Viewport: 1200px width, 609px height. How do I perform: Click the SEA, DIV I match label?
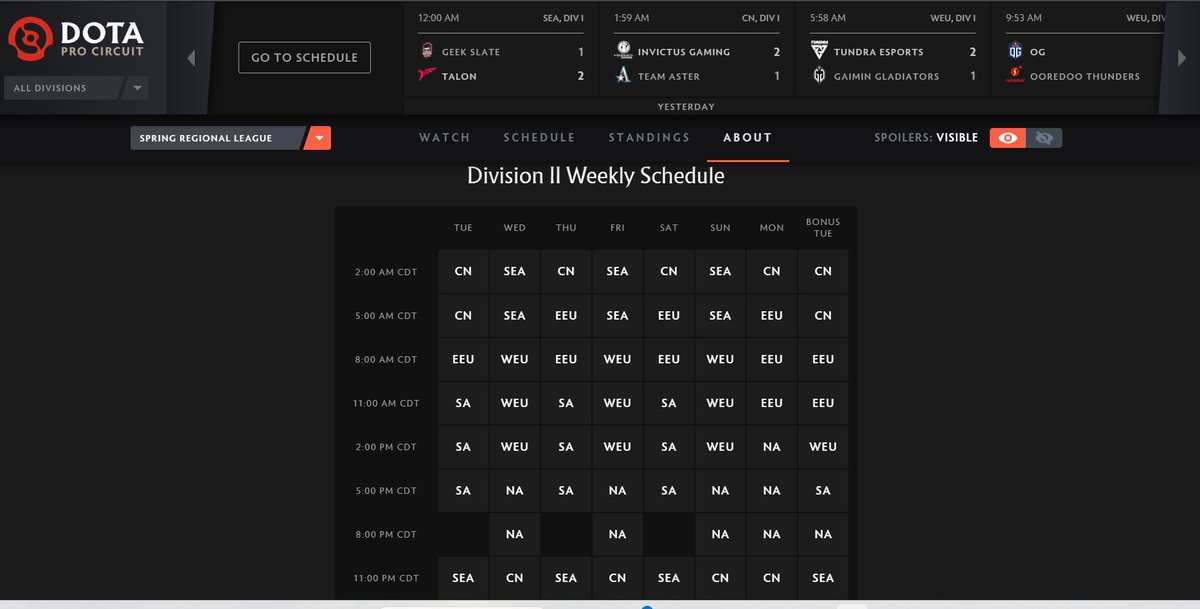pos(563,18)
